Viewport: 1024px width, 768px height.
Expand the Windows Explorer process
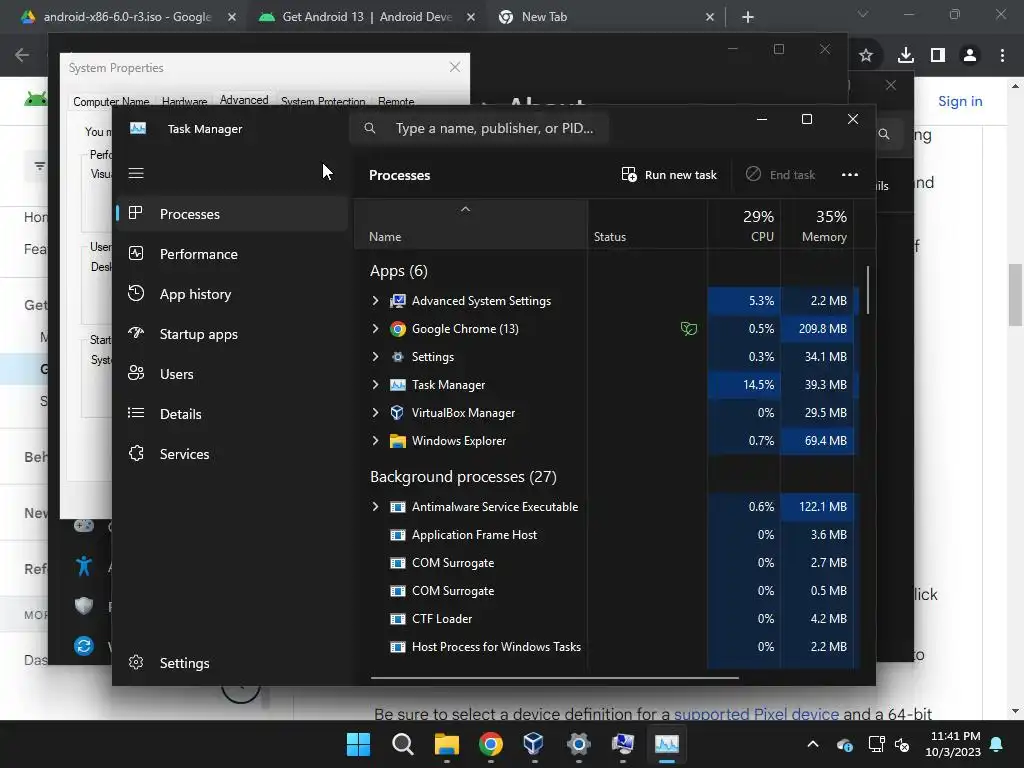(x=376, y=441)
